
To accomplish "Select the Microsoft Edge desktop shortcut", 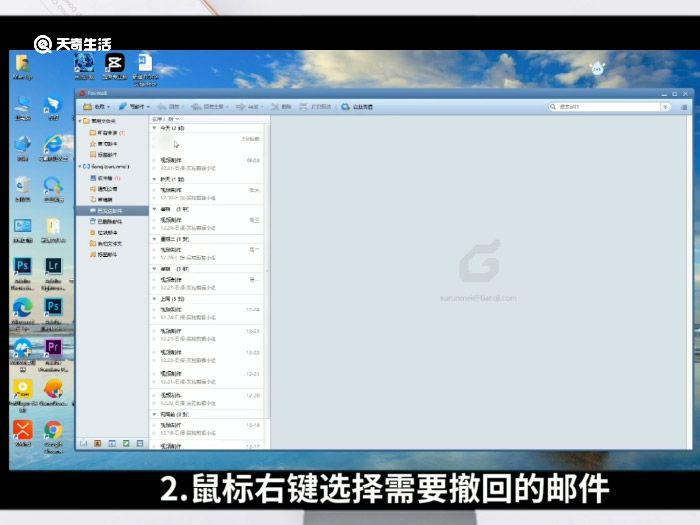I will [23, 314].
